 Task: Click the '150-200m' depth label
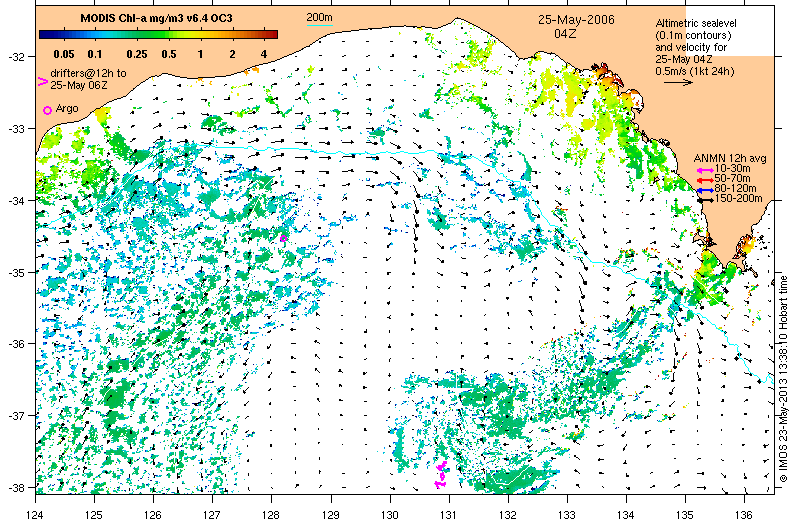point(738,199)
